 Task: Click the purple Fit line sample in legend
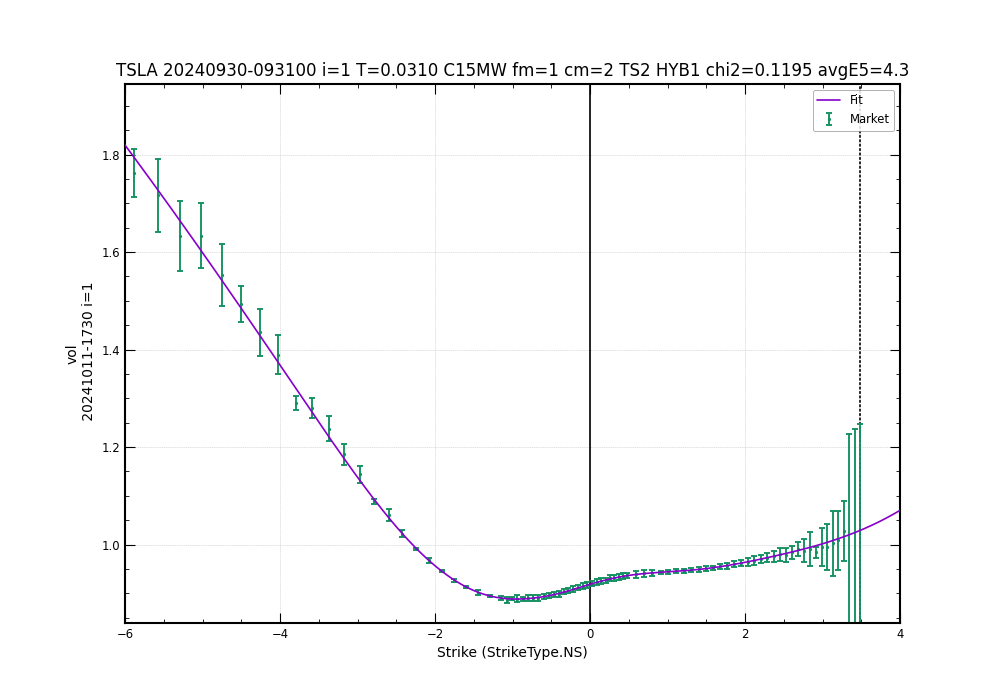point(829,100)
